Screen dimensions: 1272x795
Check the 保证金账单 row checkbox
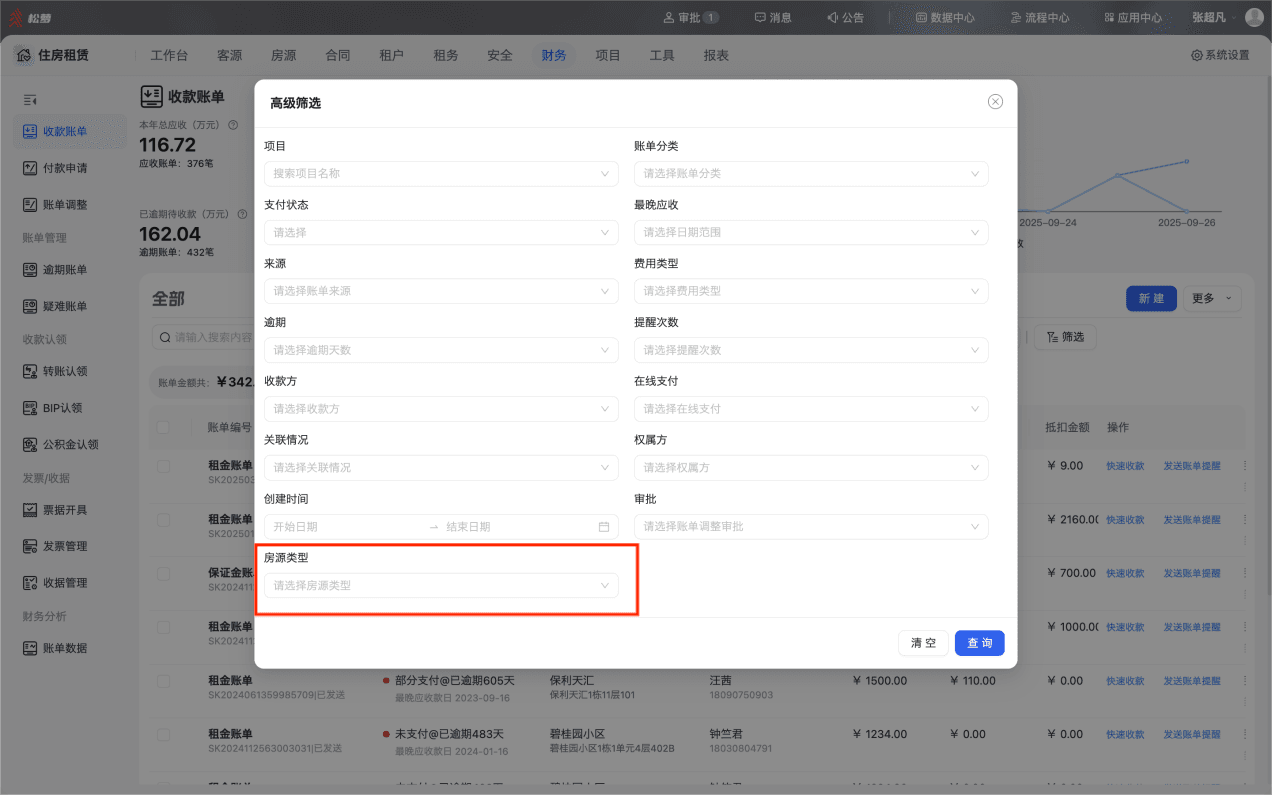164,574
